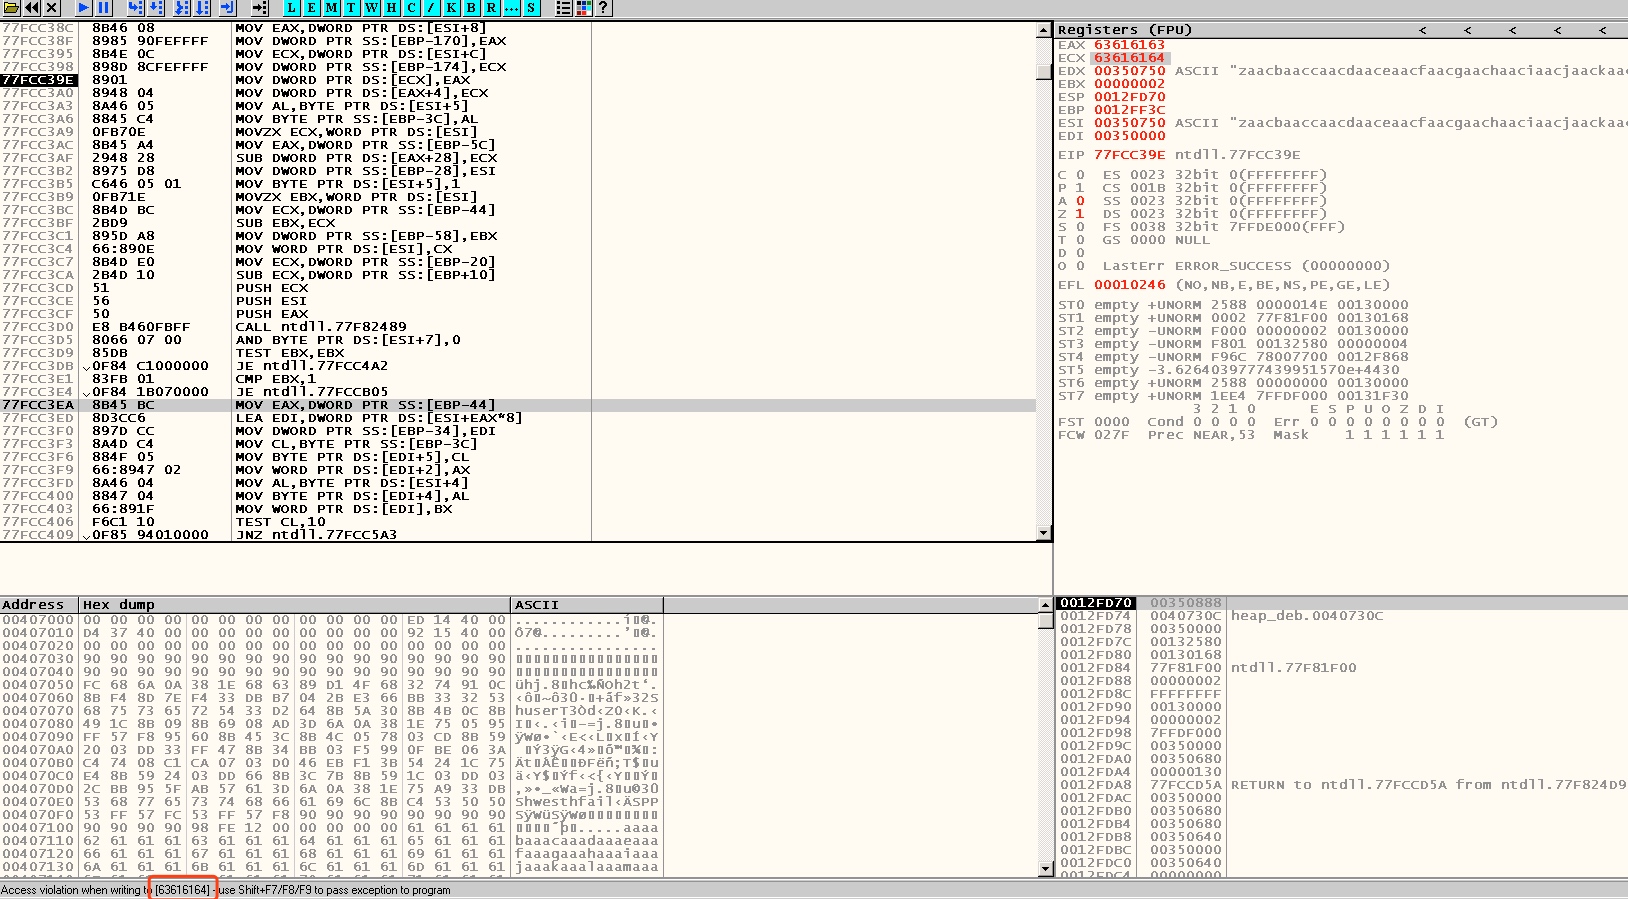1628x899 pixels.
Task: Show the Log window with L button
Action: click(x=291, y=8)
